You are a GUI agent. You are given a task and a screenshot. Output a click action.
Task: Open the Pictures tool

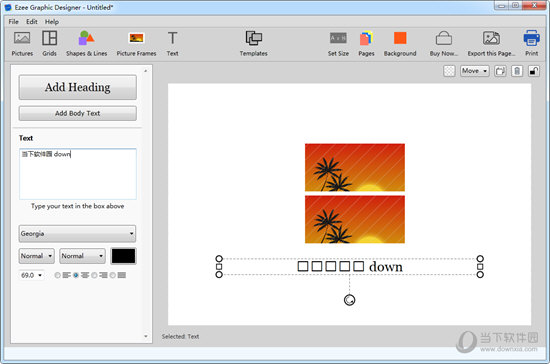(x=22, y=43)
